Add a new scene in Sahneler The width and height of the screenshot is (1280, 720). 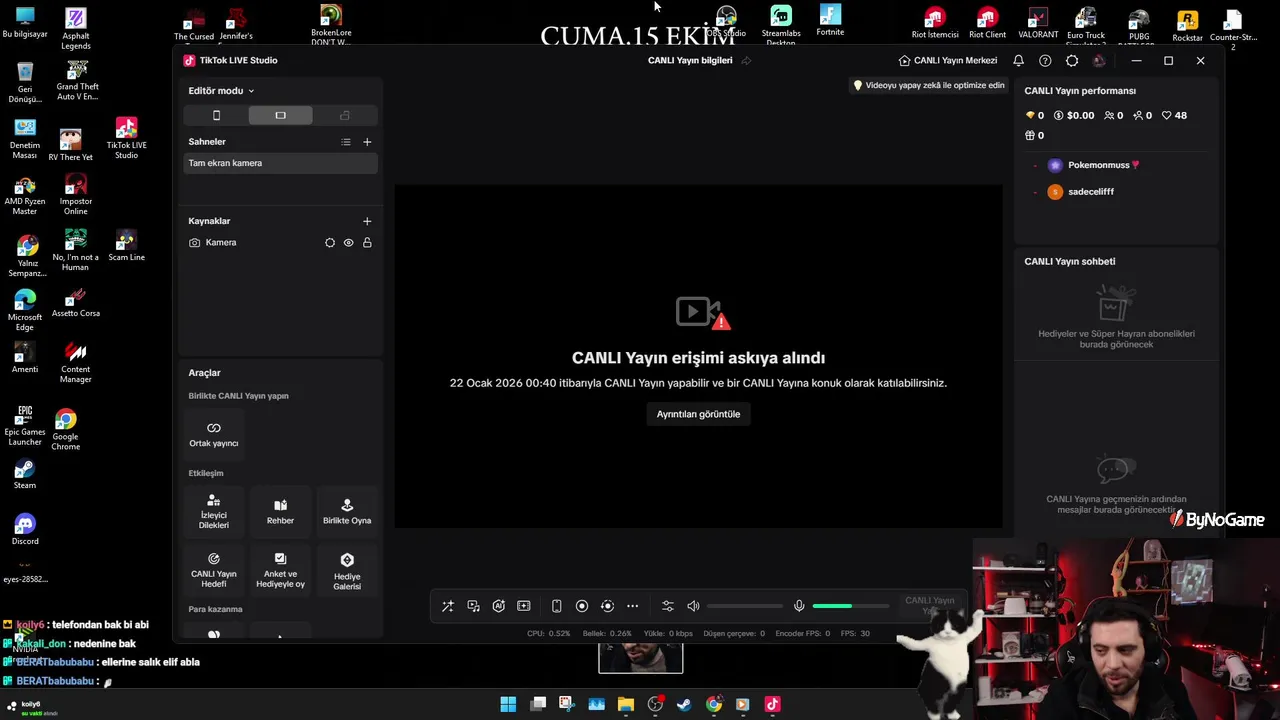point(367,142)
